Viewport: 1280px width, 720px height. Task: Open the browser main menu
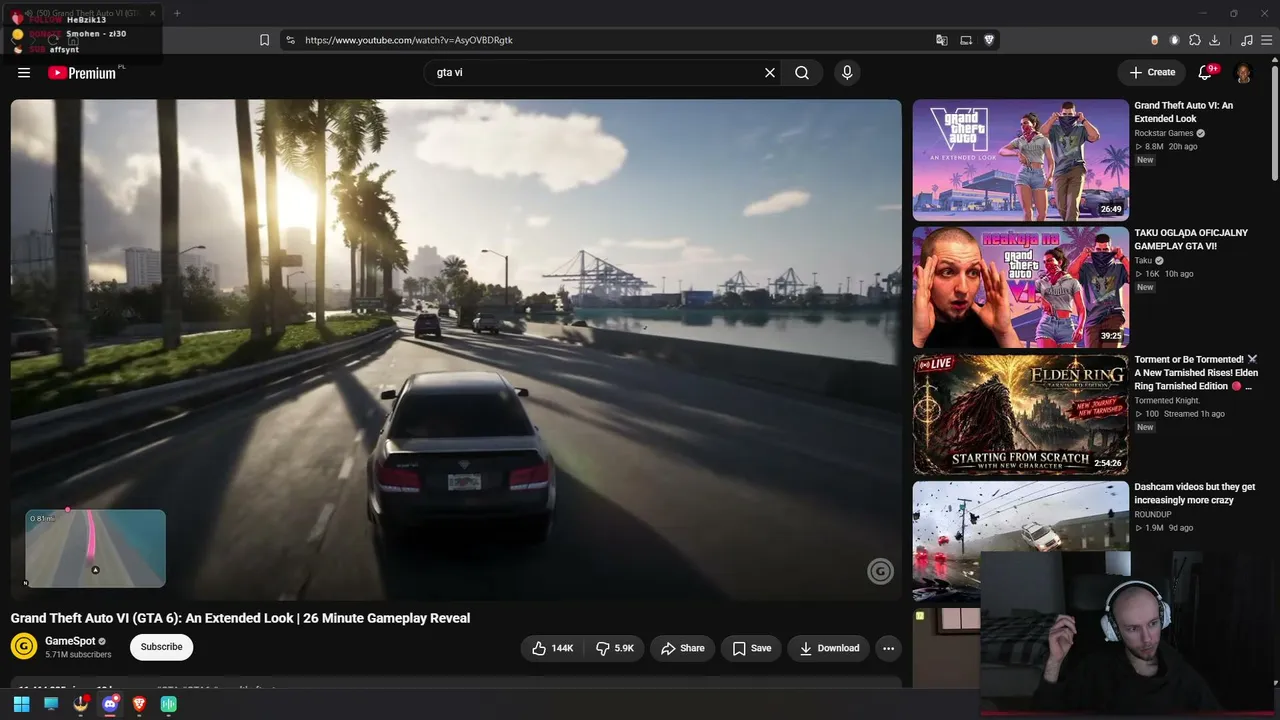pos(1266,40)
